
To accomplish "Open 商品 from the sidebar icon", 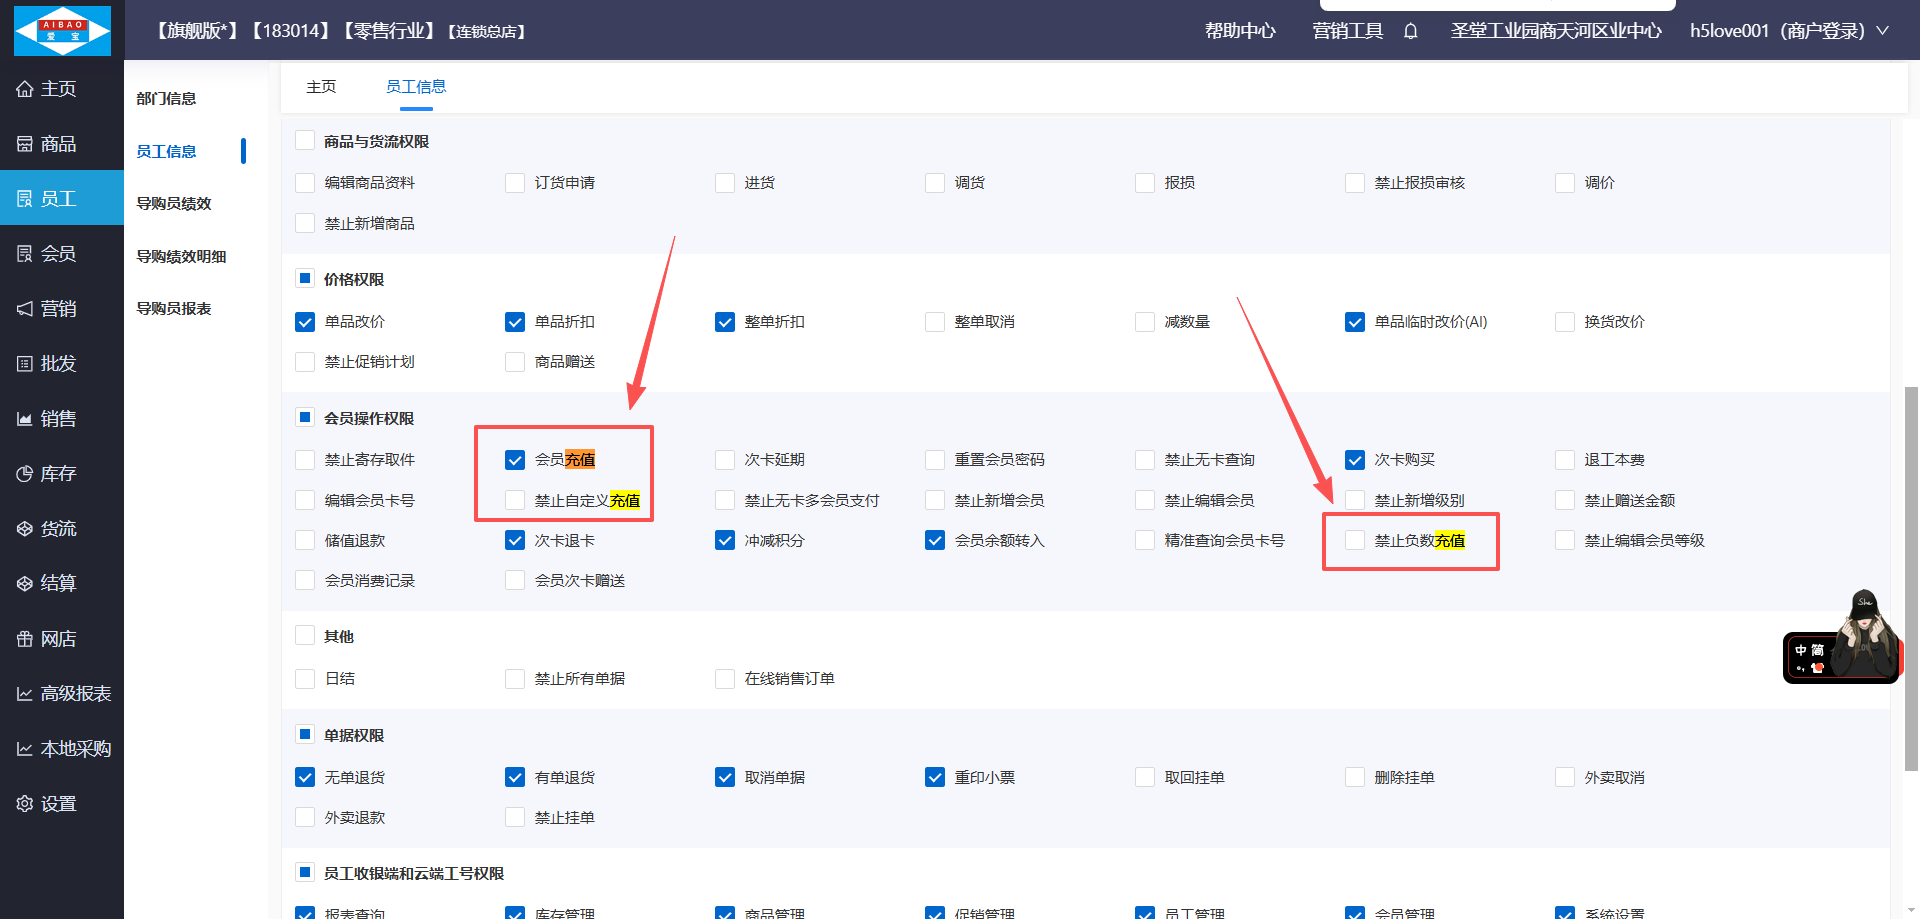I will (25, 144).
